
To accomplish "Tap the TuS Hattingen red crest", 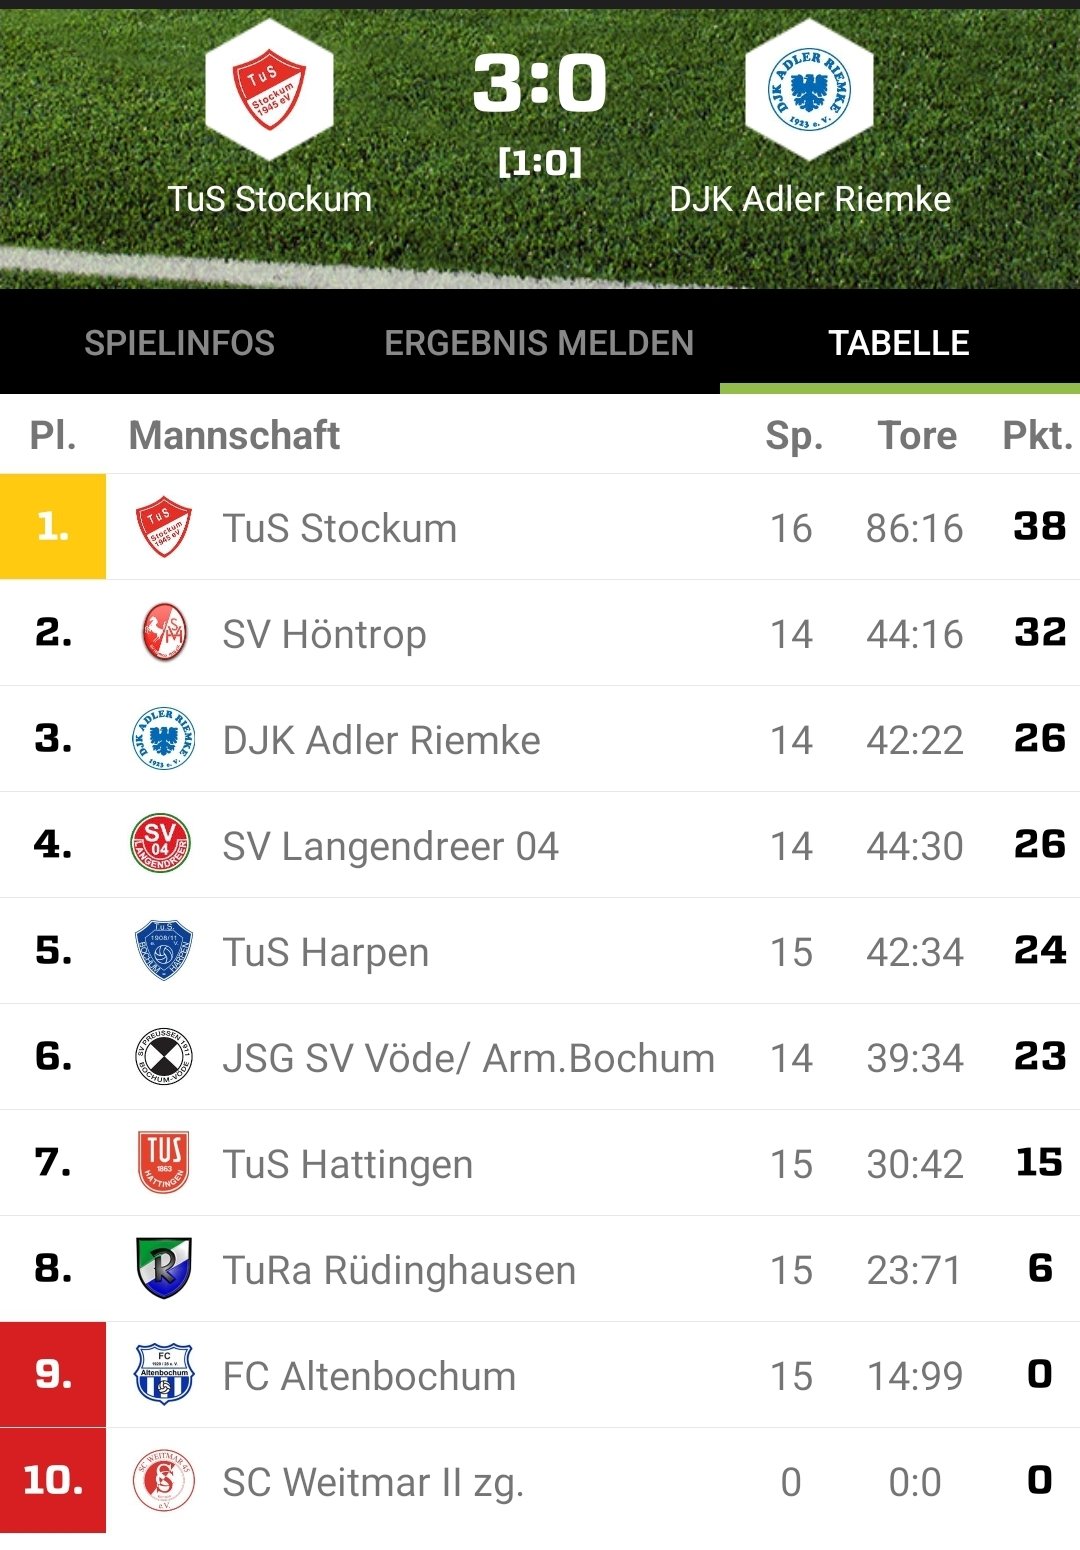I will point(163,1162).
